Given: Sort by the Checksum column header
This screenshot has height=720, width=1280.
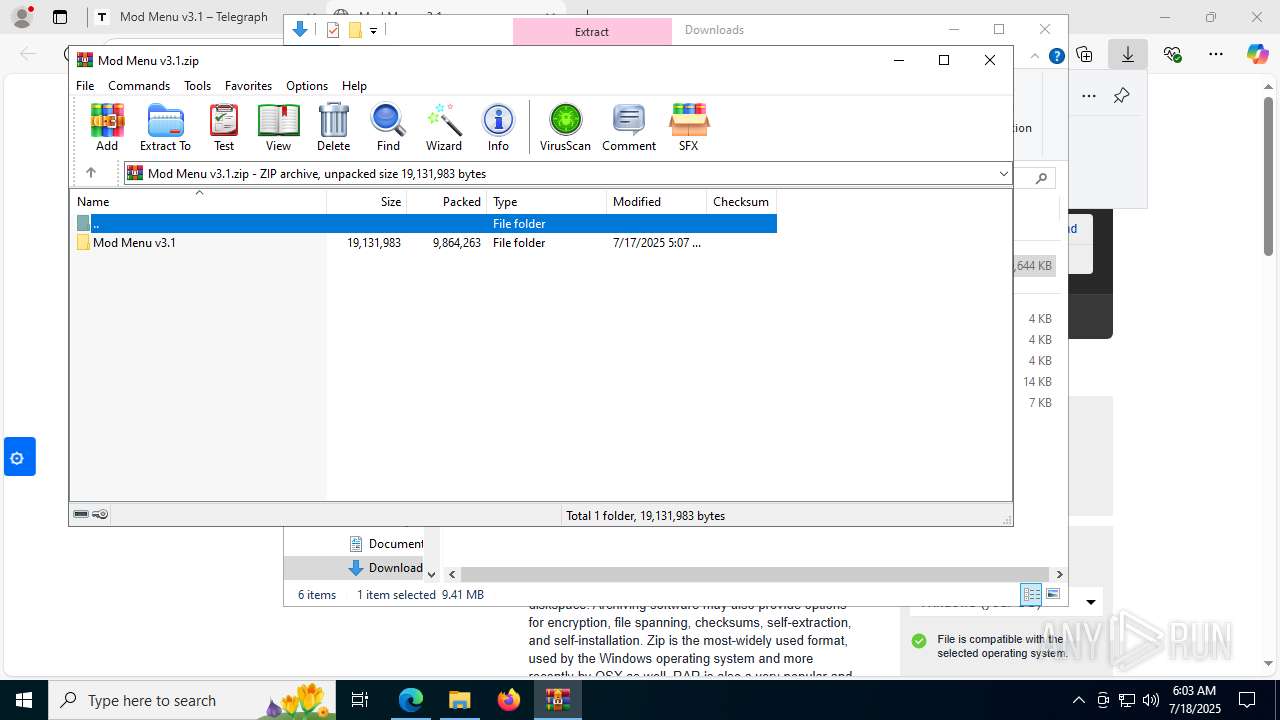Looking at the screenshot, I should 742,201.
